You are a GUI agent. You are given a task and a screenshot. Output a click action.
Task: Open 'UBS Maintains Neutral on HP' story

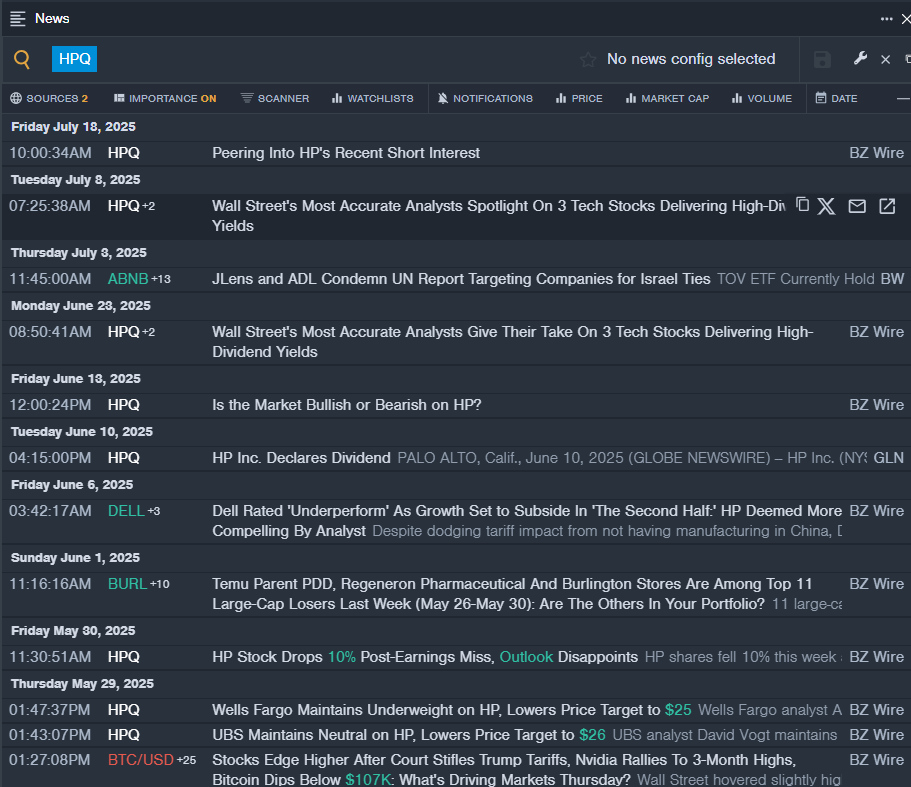pos(408,735)
